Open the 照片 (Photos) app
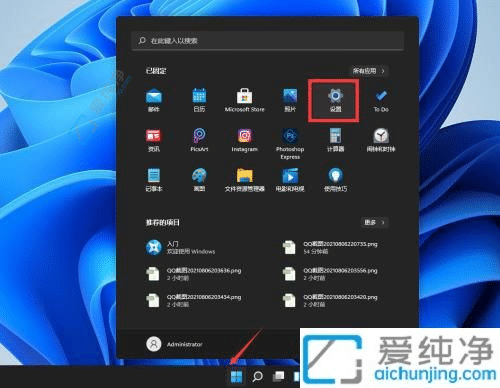The width and height of the screenshot is (500, 388). coord(290,100)
